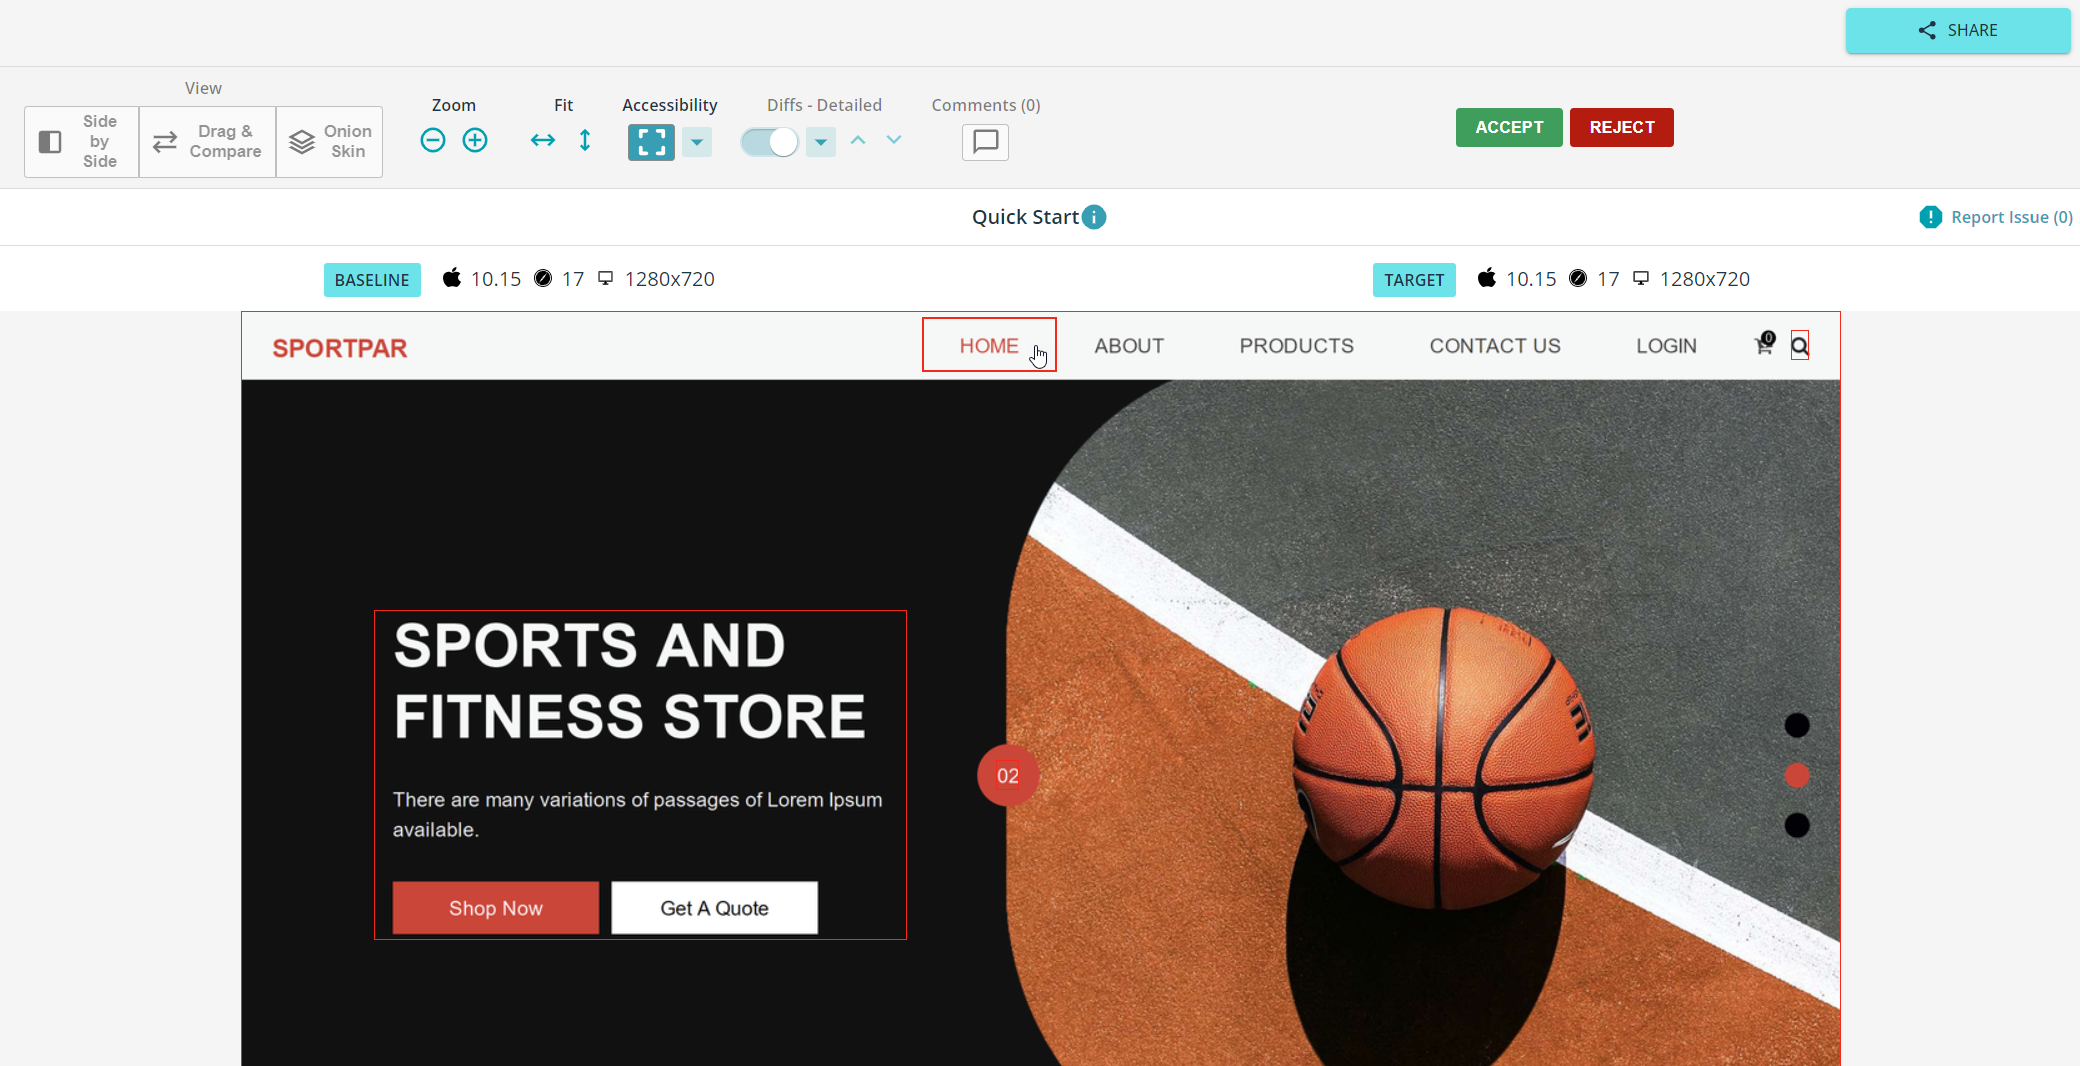
Task: Select the top black slider dot
Action: [1797, 725]
